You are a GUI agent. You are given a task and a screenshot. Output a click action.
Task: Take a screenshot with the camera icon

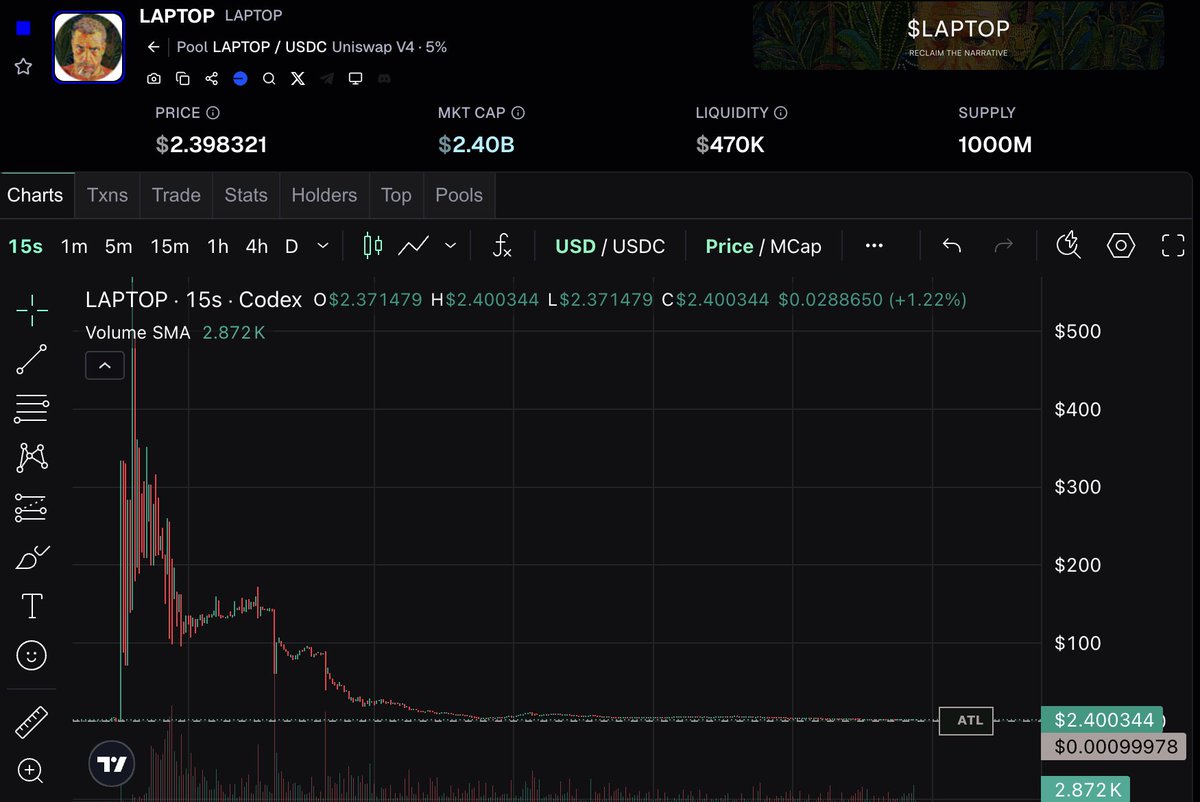coord(154,78)
